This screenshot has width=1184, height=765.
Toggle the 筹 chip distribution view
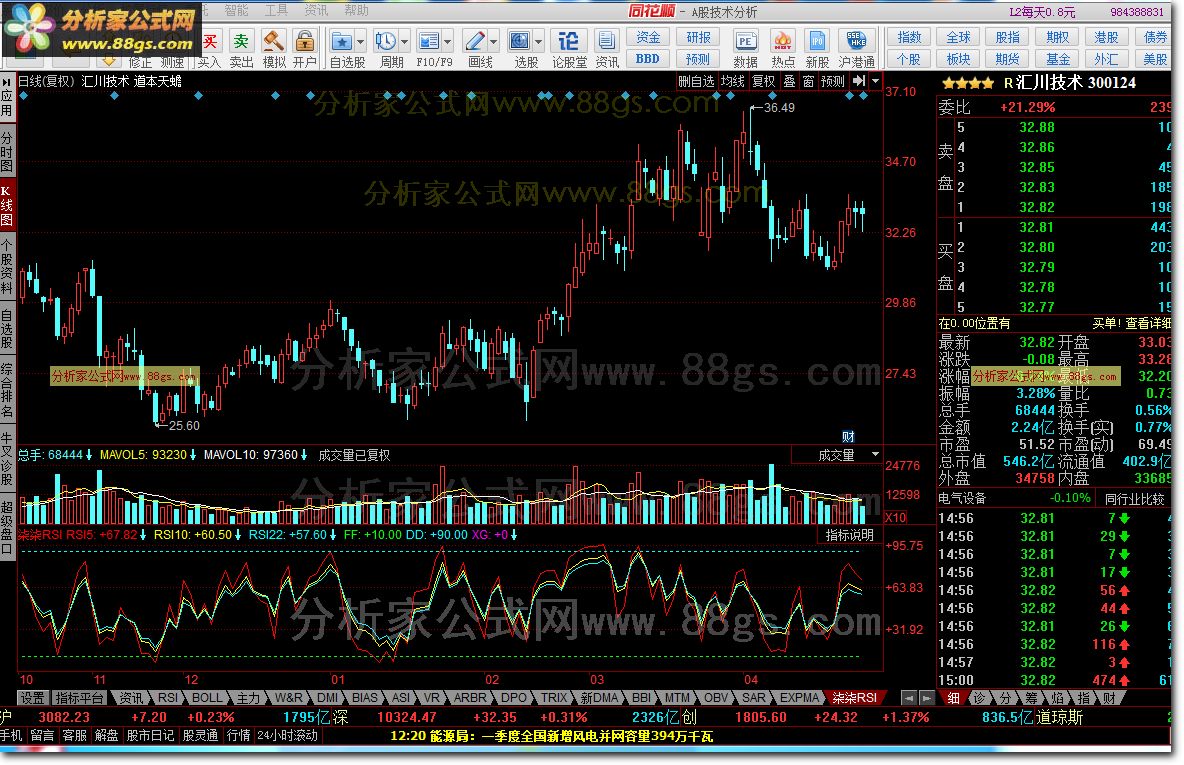[x=1031, y=699]
